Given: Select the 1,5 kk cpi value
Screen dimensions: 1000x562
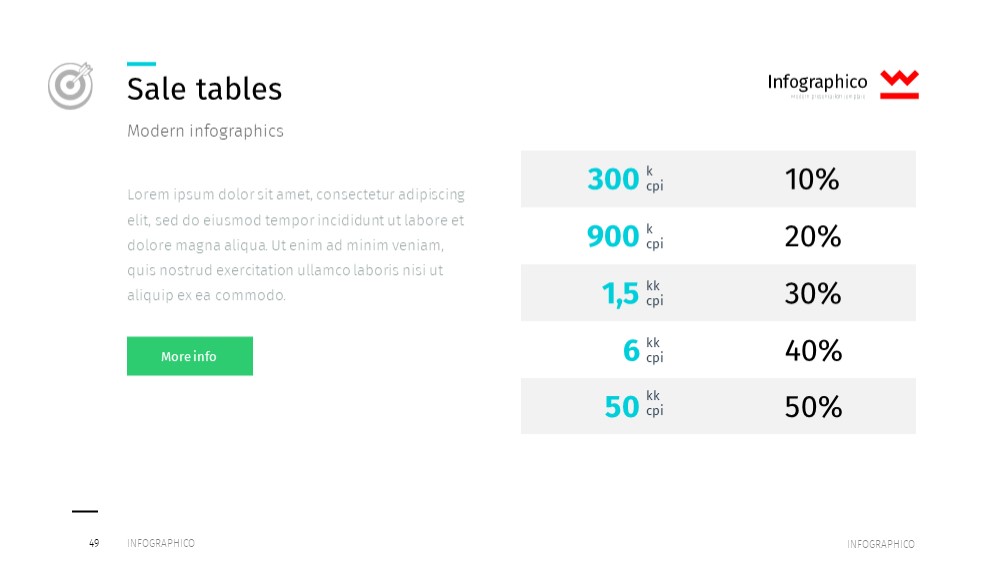Looking at the screenshot, I should 633,293.
